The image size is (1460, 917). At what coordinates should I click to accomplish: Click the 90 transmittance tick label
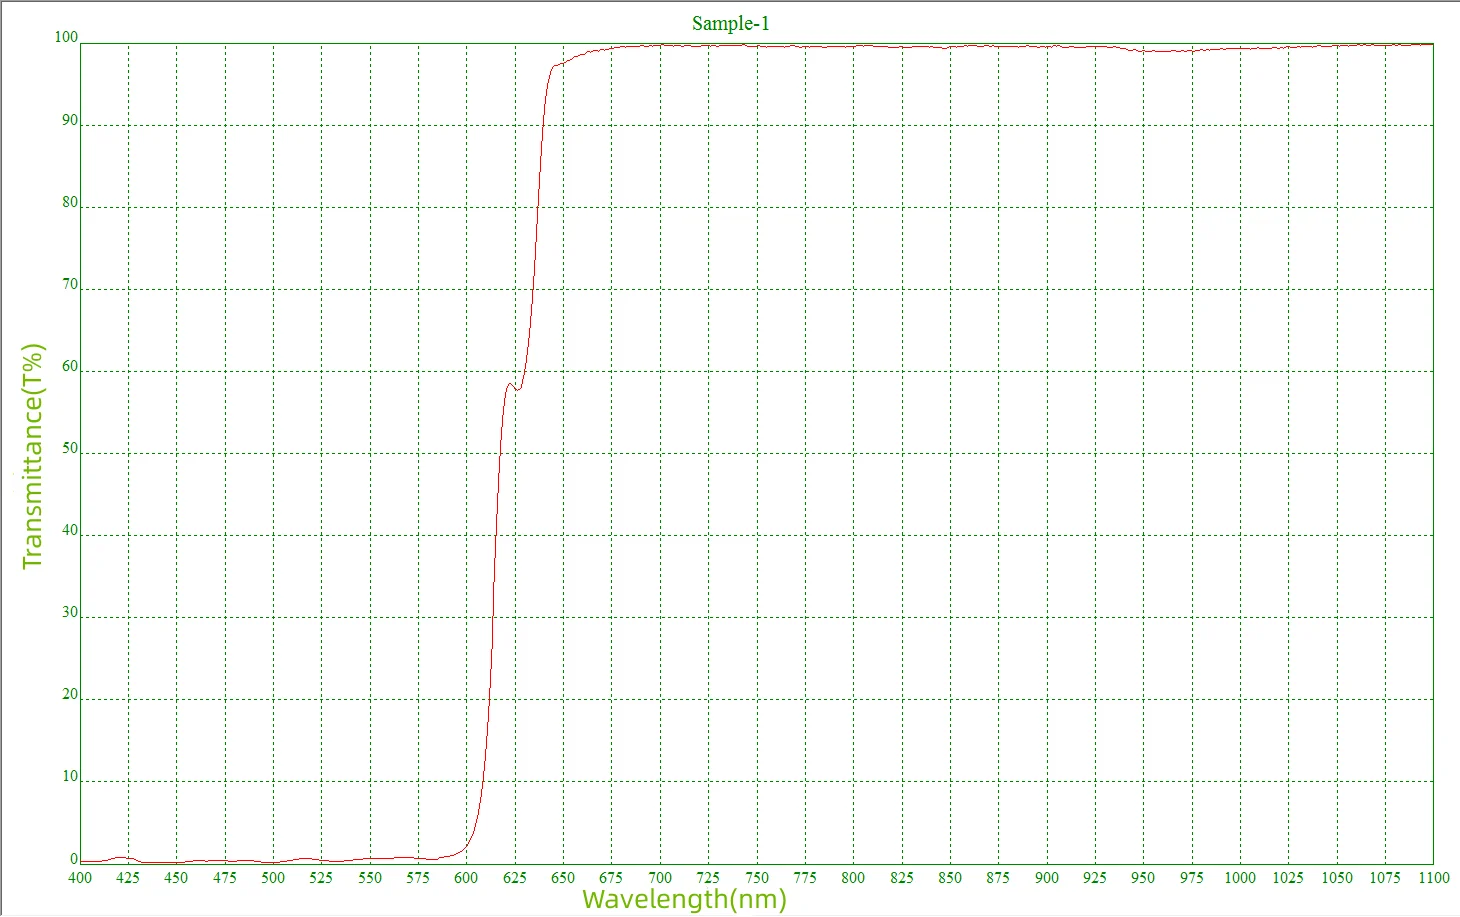coord(70,120)
